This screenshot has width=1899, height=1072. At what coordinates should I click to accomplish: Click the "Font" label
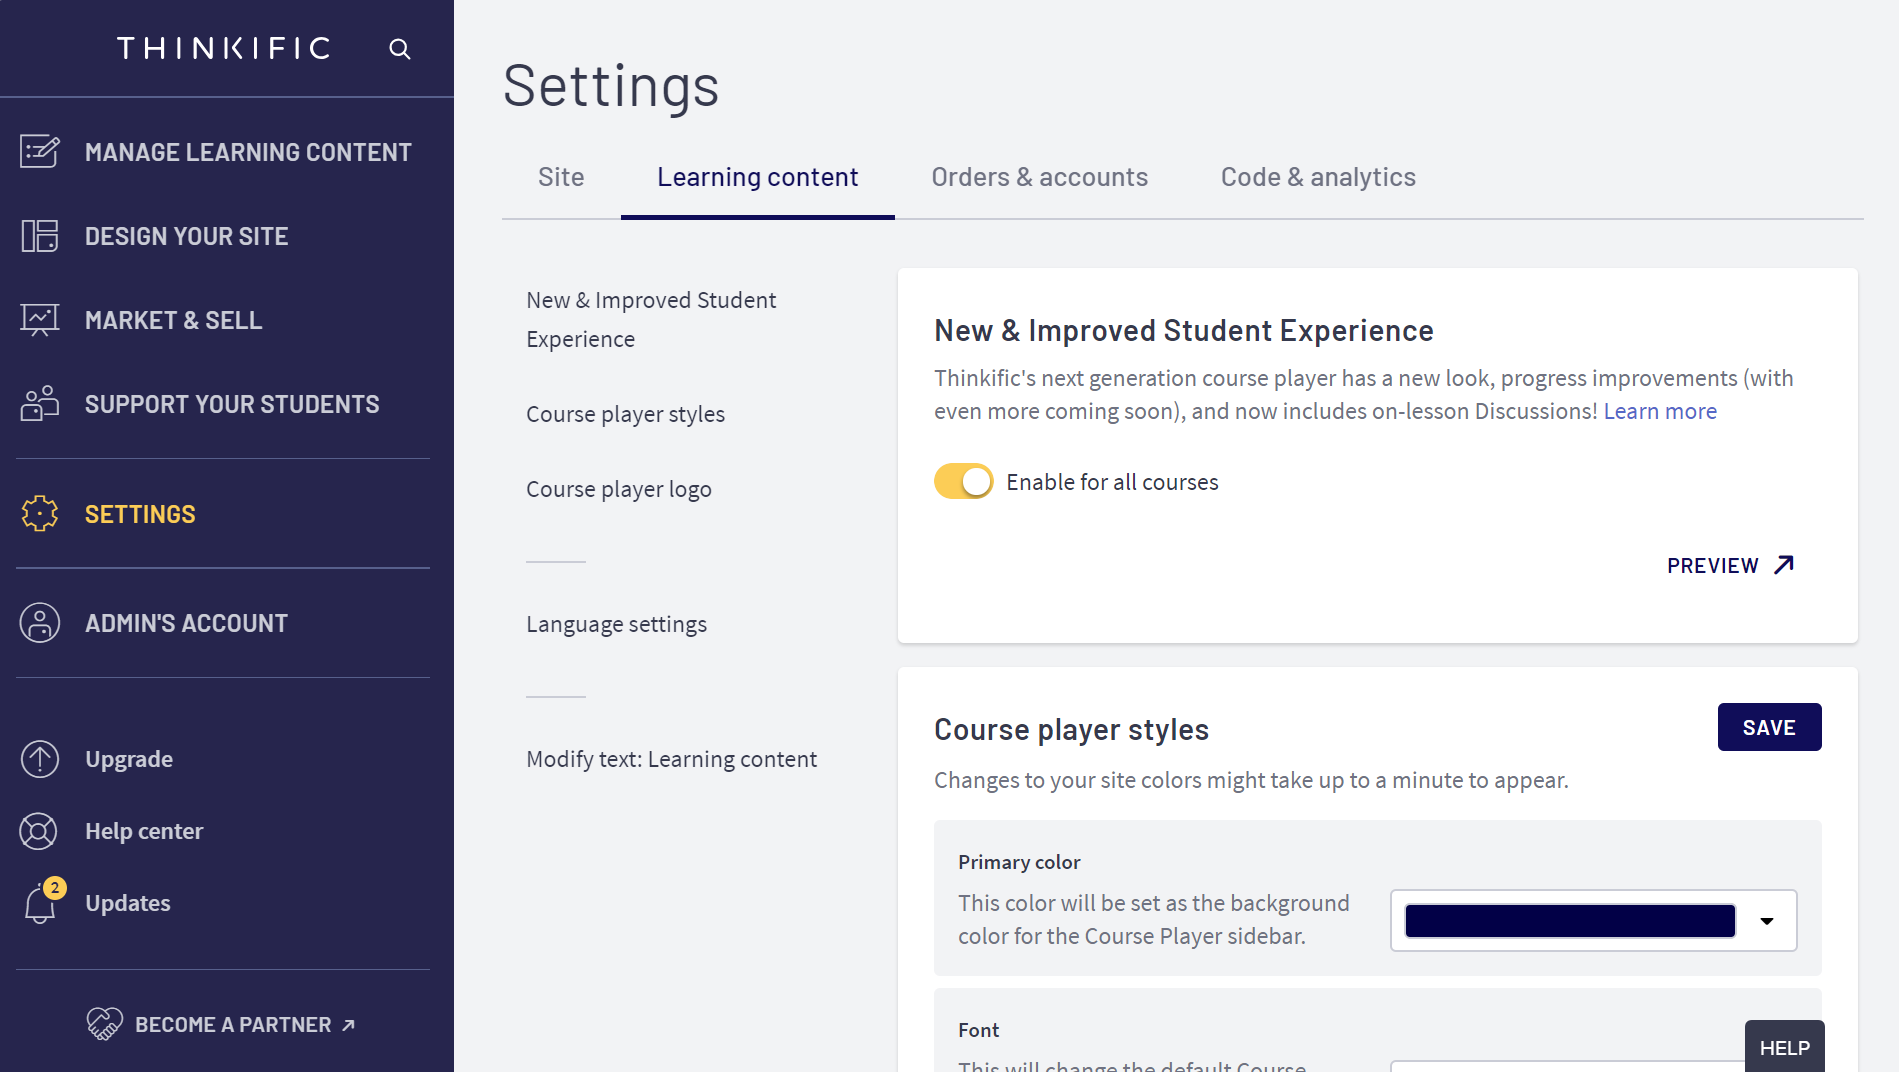pos(978,1030)
